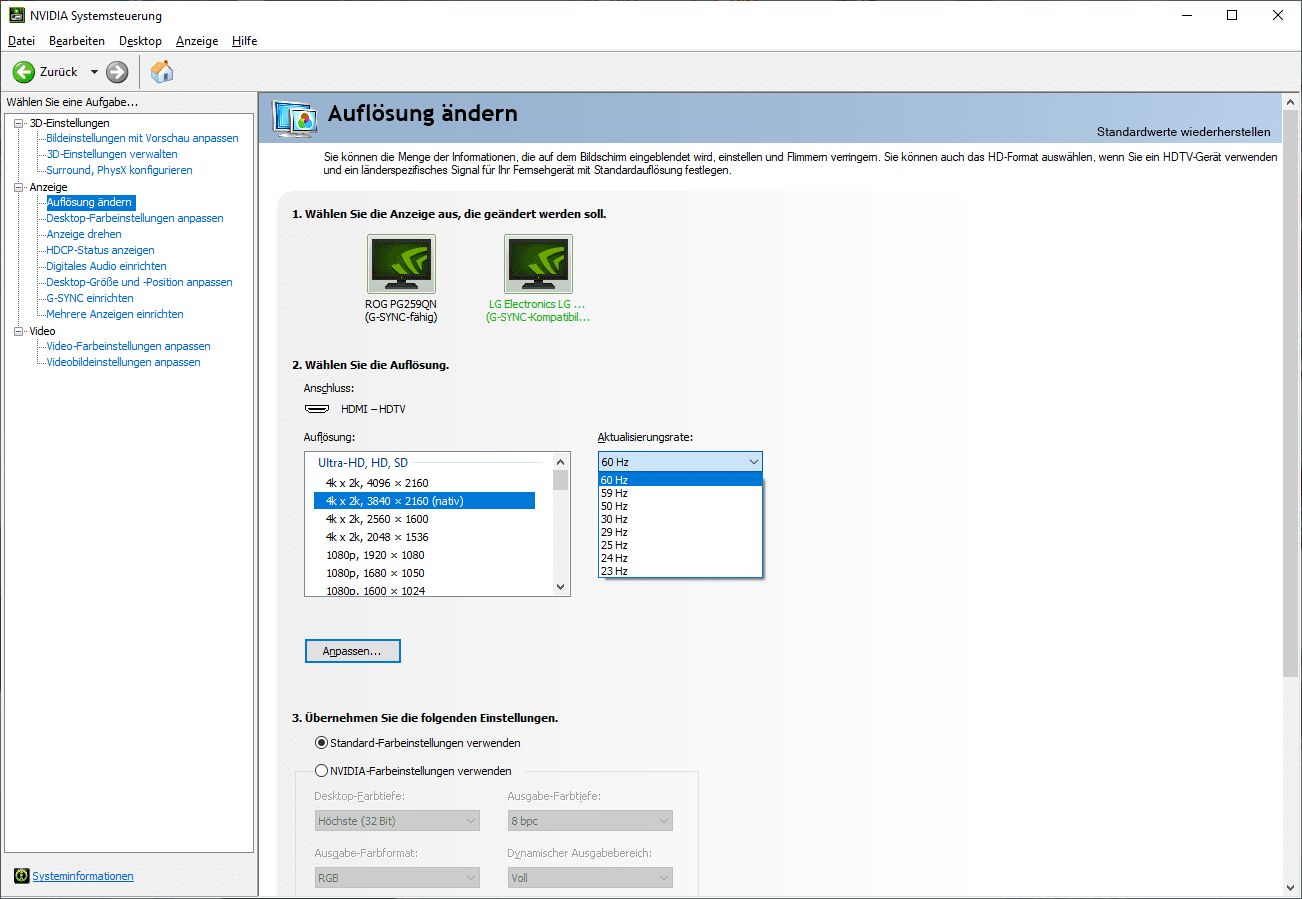Open Desktop-Farbeinstellungen anpassen
Viewport: 1302px width, 899px height.
click(135, 218)
